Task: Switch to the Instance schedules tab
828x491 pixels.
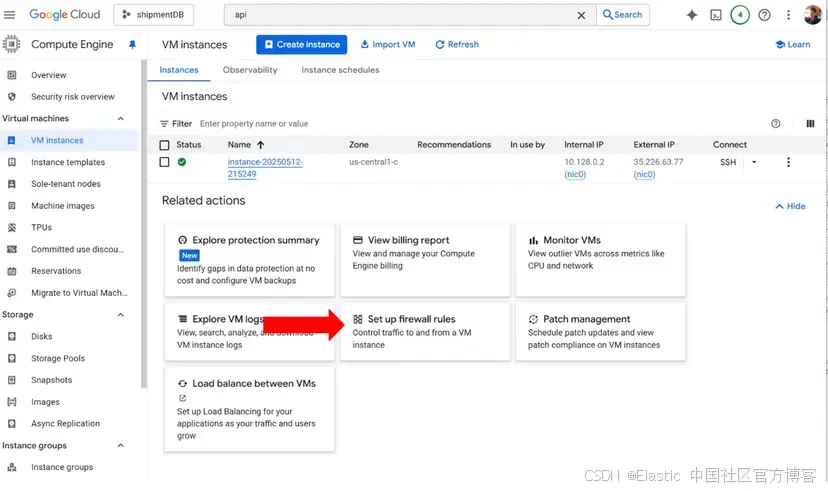Action: coord(340,70)
